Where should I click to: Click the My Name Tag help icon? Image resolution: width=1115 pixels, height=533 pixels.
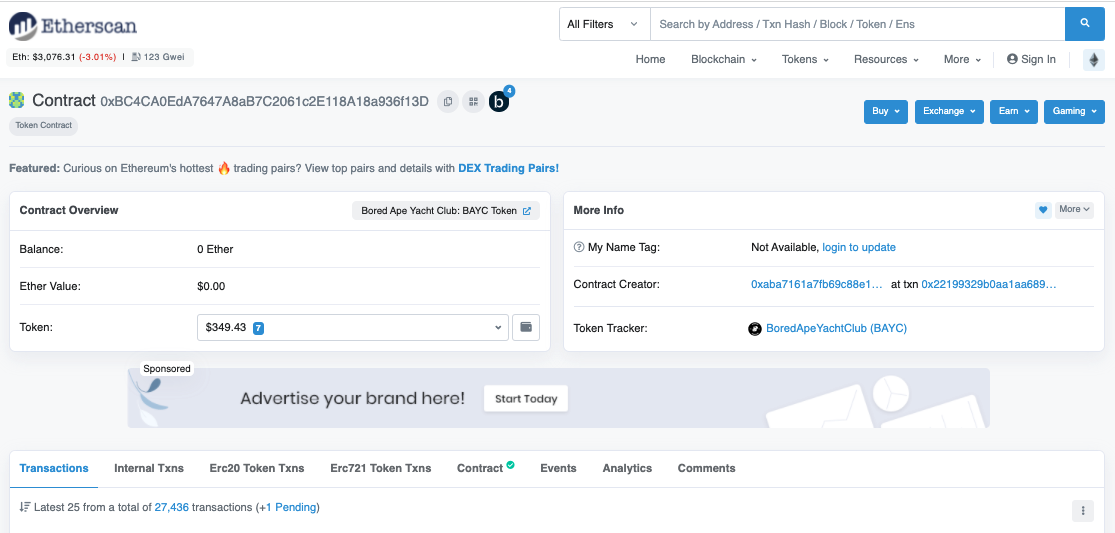click(x=579, y=247)
